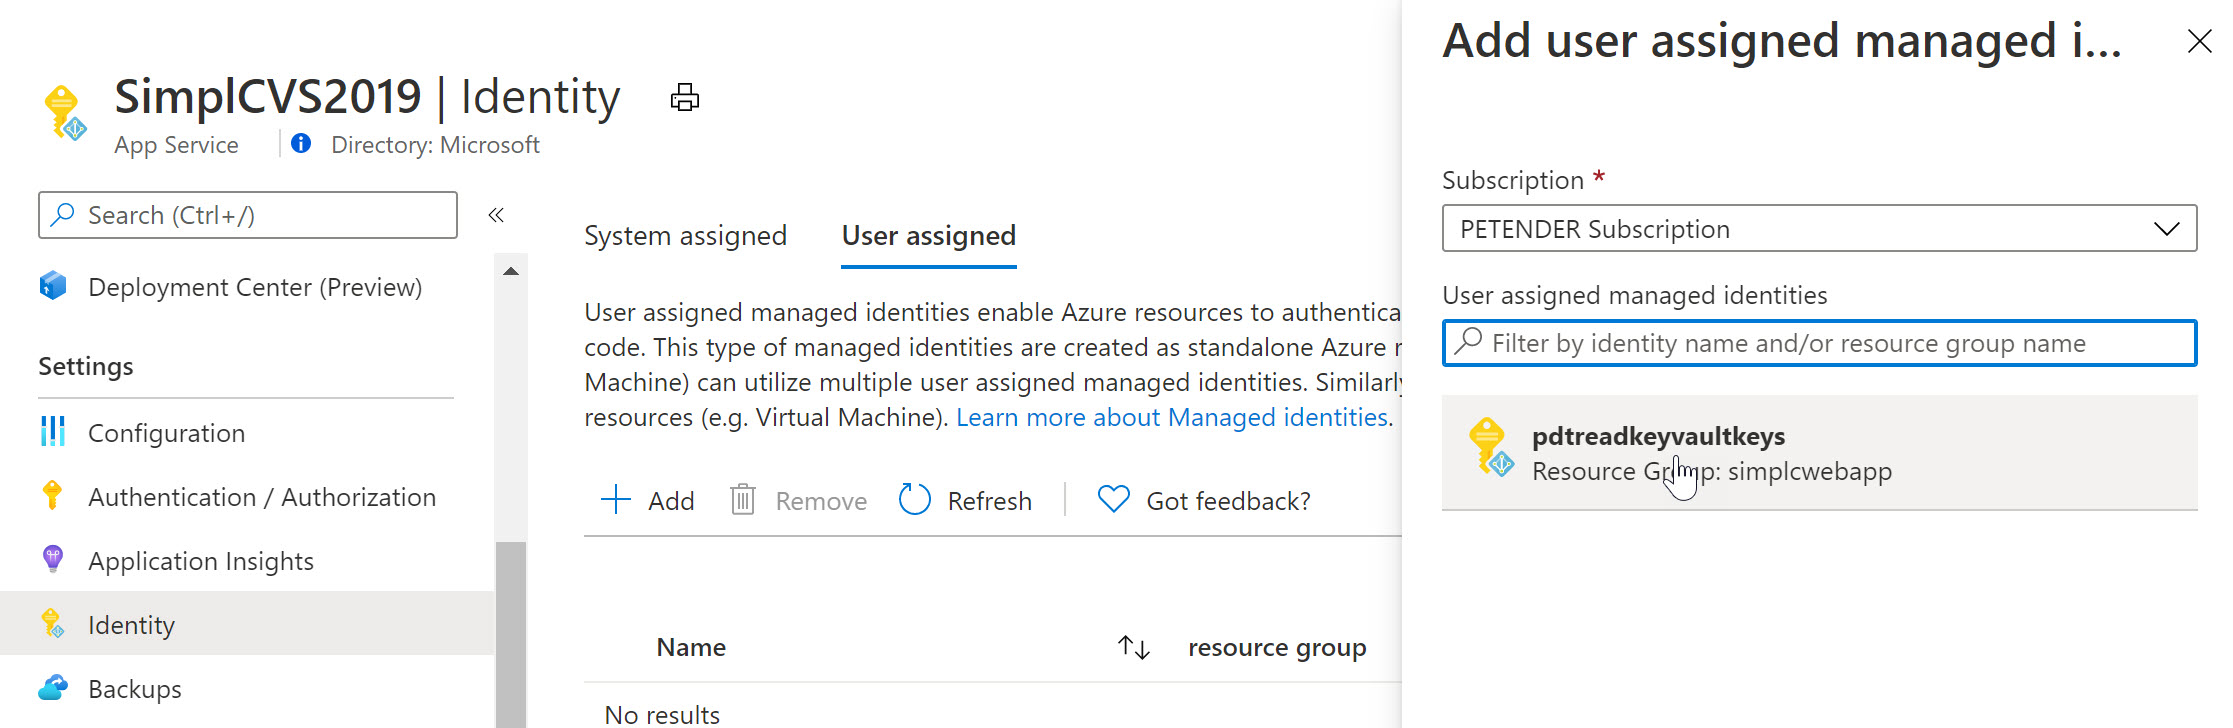Click the Application Insights lightbulb icon

(53, 560)
